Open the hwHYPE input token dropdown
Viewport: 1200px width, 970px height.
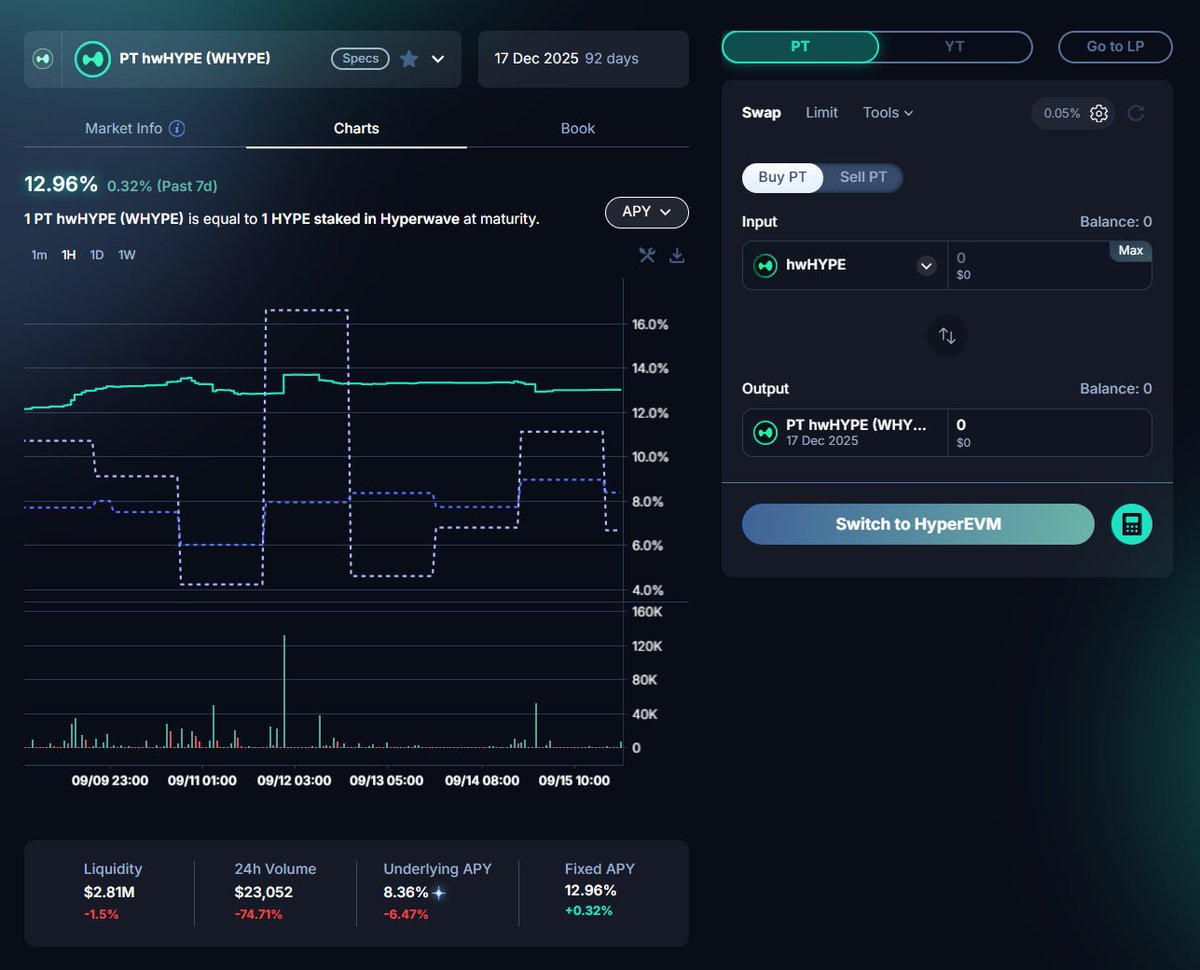tap(927, 265)
